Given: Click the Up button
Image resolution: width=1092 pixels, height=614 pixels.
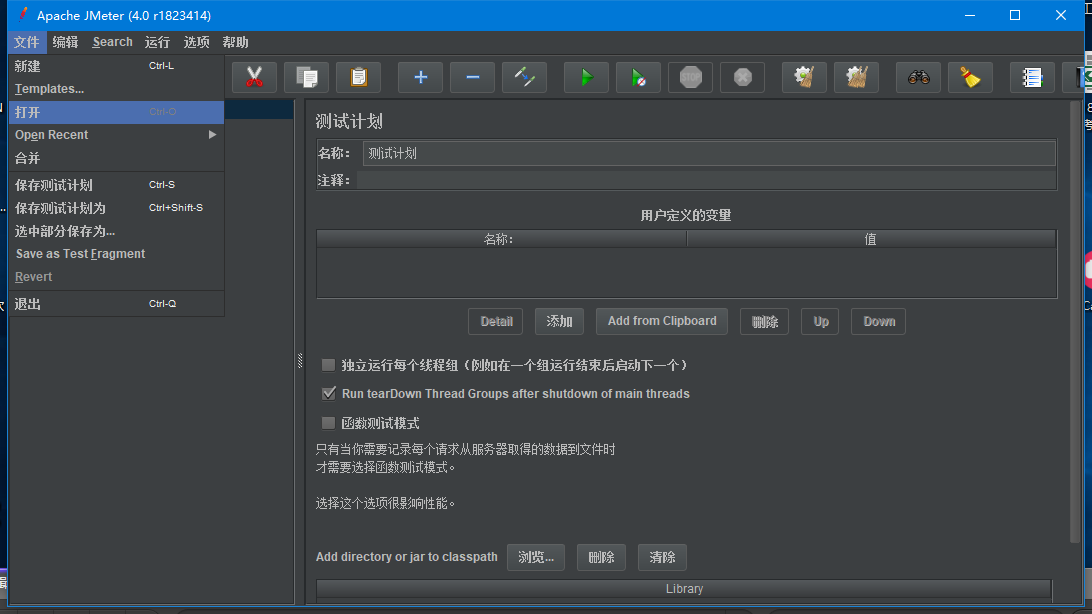Looking at the screenshot, I should point(820,322).
